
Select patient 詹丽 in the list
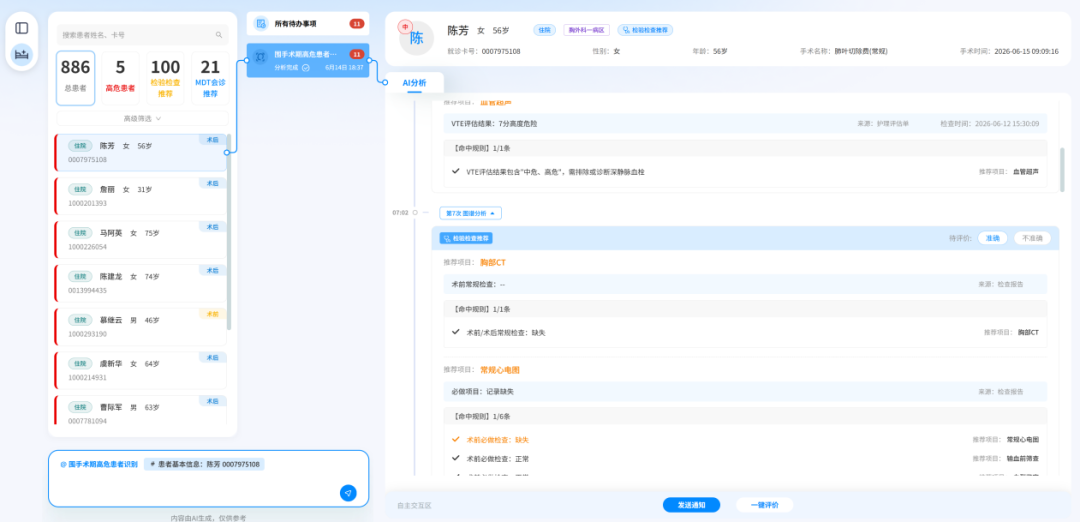click(141, 196)
